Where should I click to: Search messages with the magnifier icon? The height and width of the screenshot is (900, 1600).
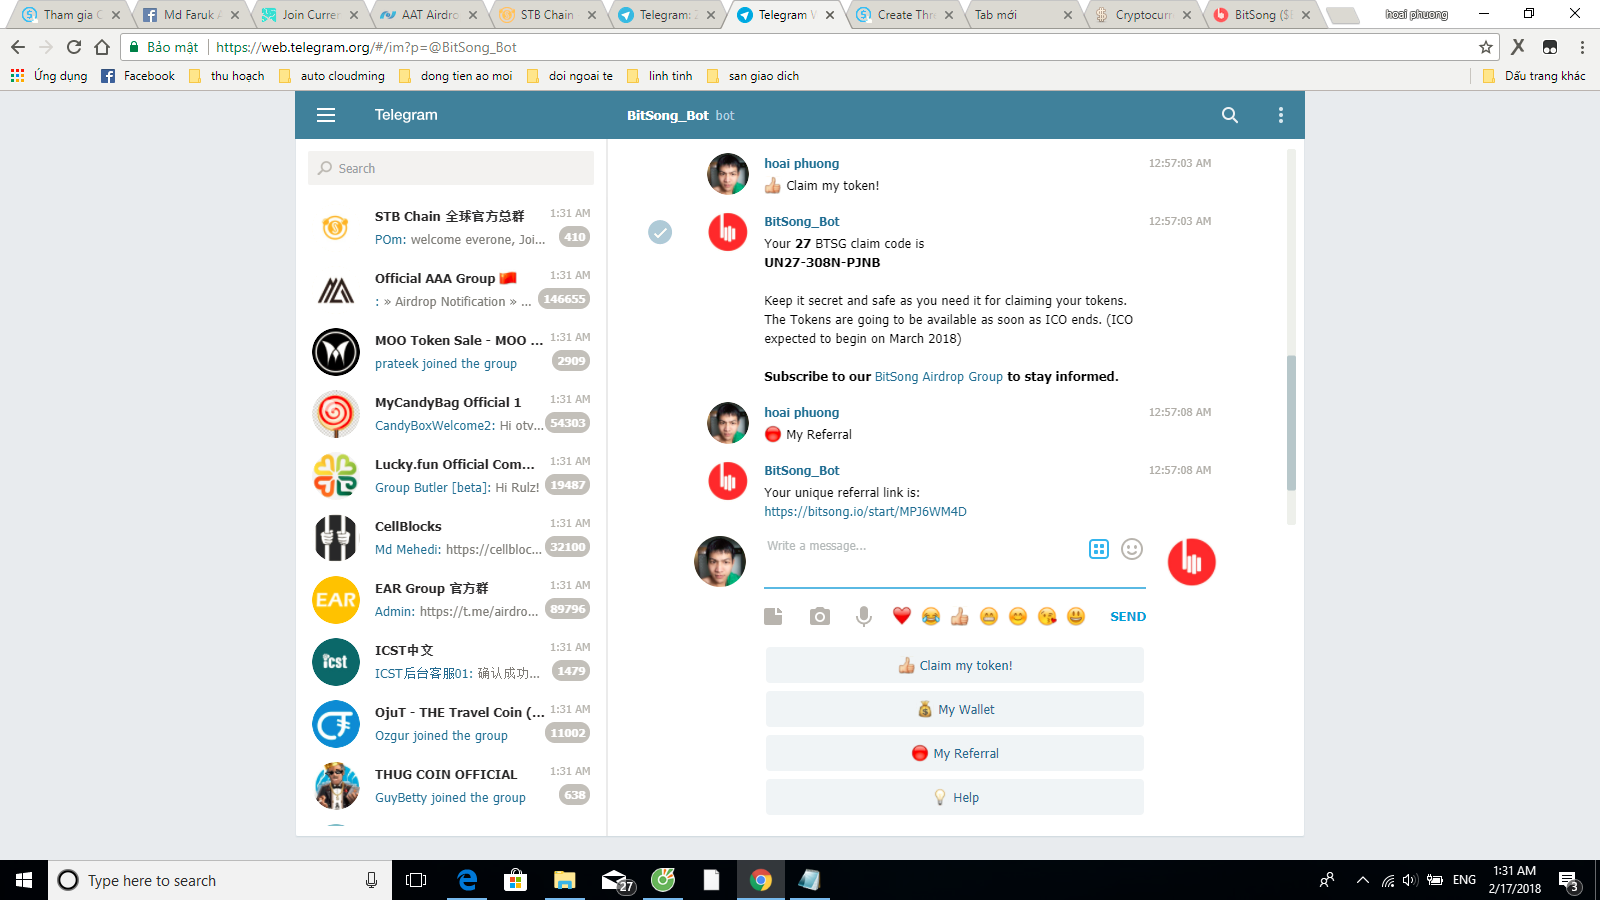(x=1230, y=115)
